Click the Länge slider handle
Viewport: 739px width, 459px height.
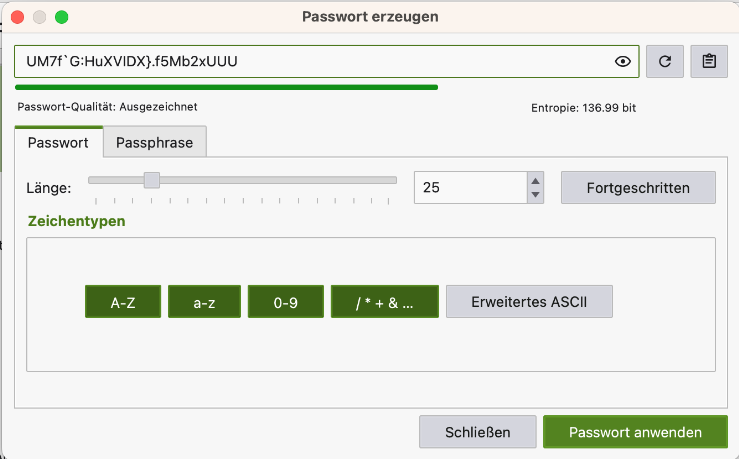pyautogui.click(x=152, y=180)
